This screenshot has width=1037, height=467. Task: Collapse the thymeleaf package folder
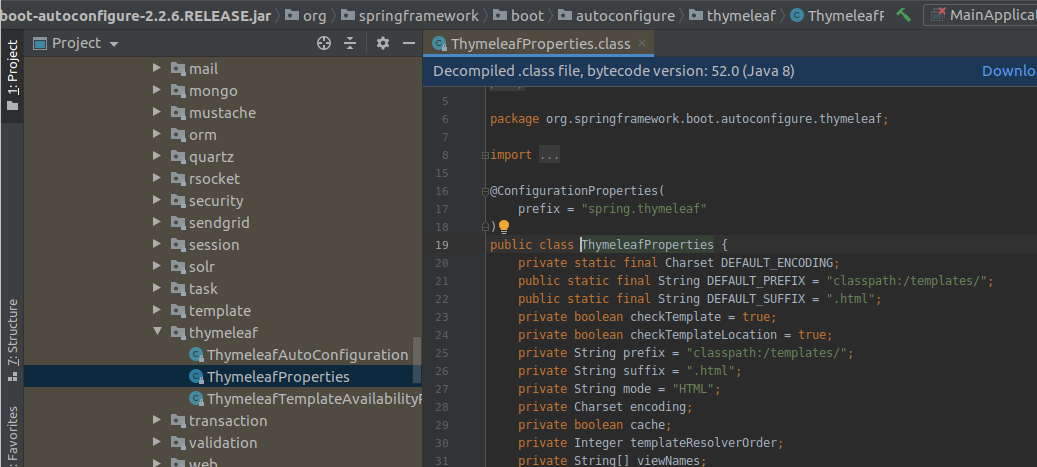tap(157, 332)
